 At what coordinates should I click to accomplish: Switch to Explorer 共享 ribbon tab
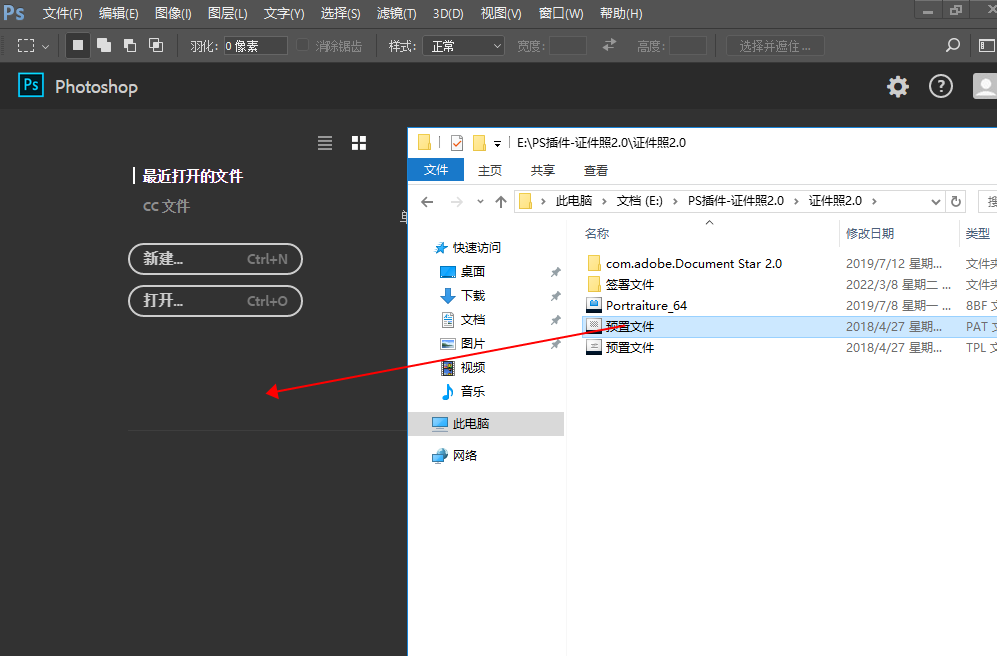542,170
